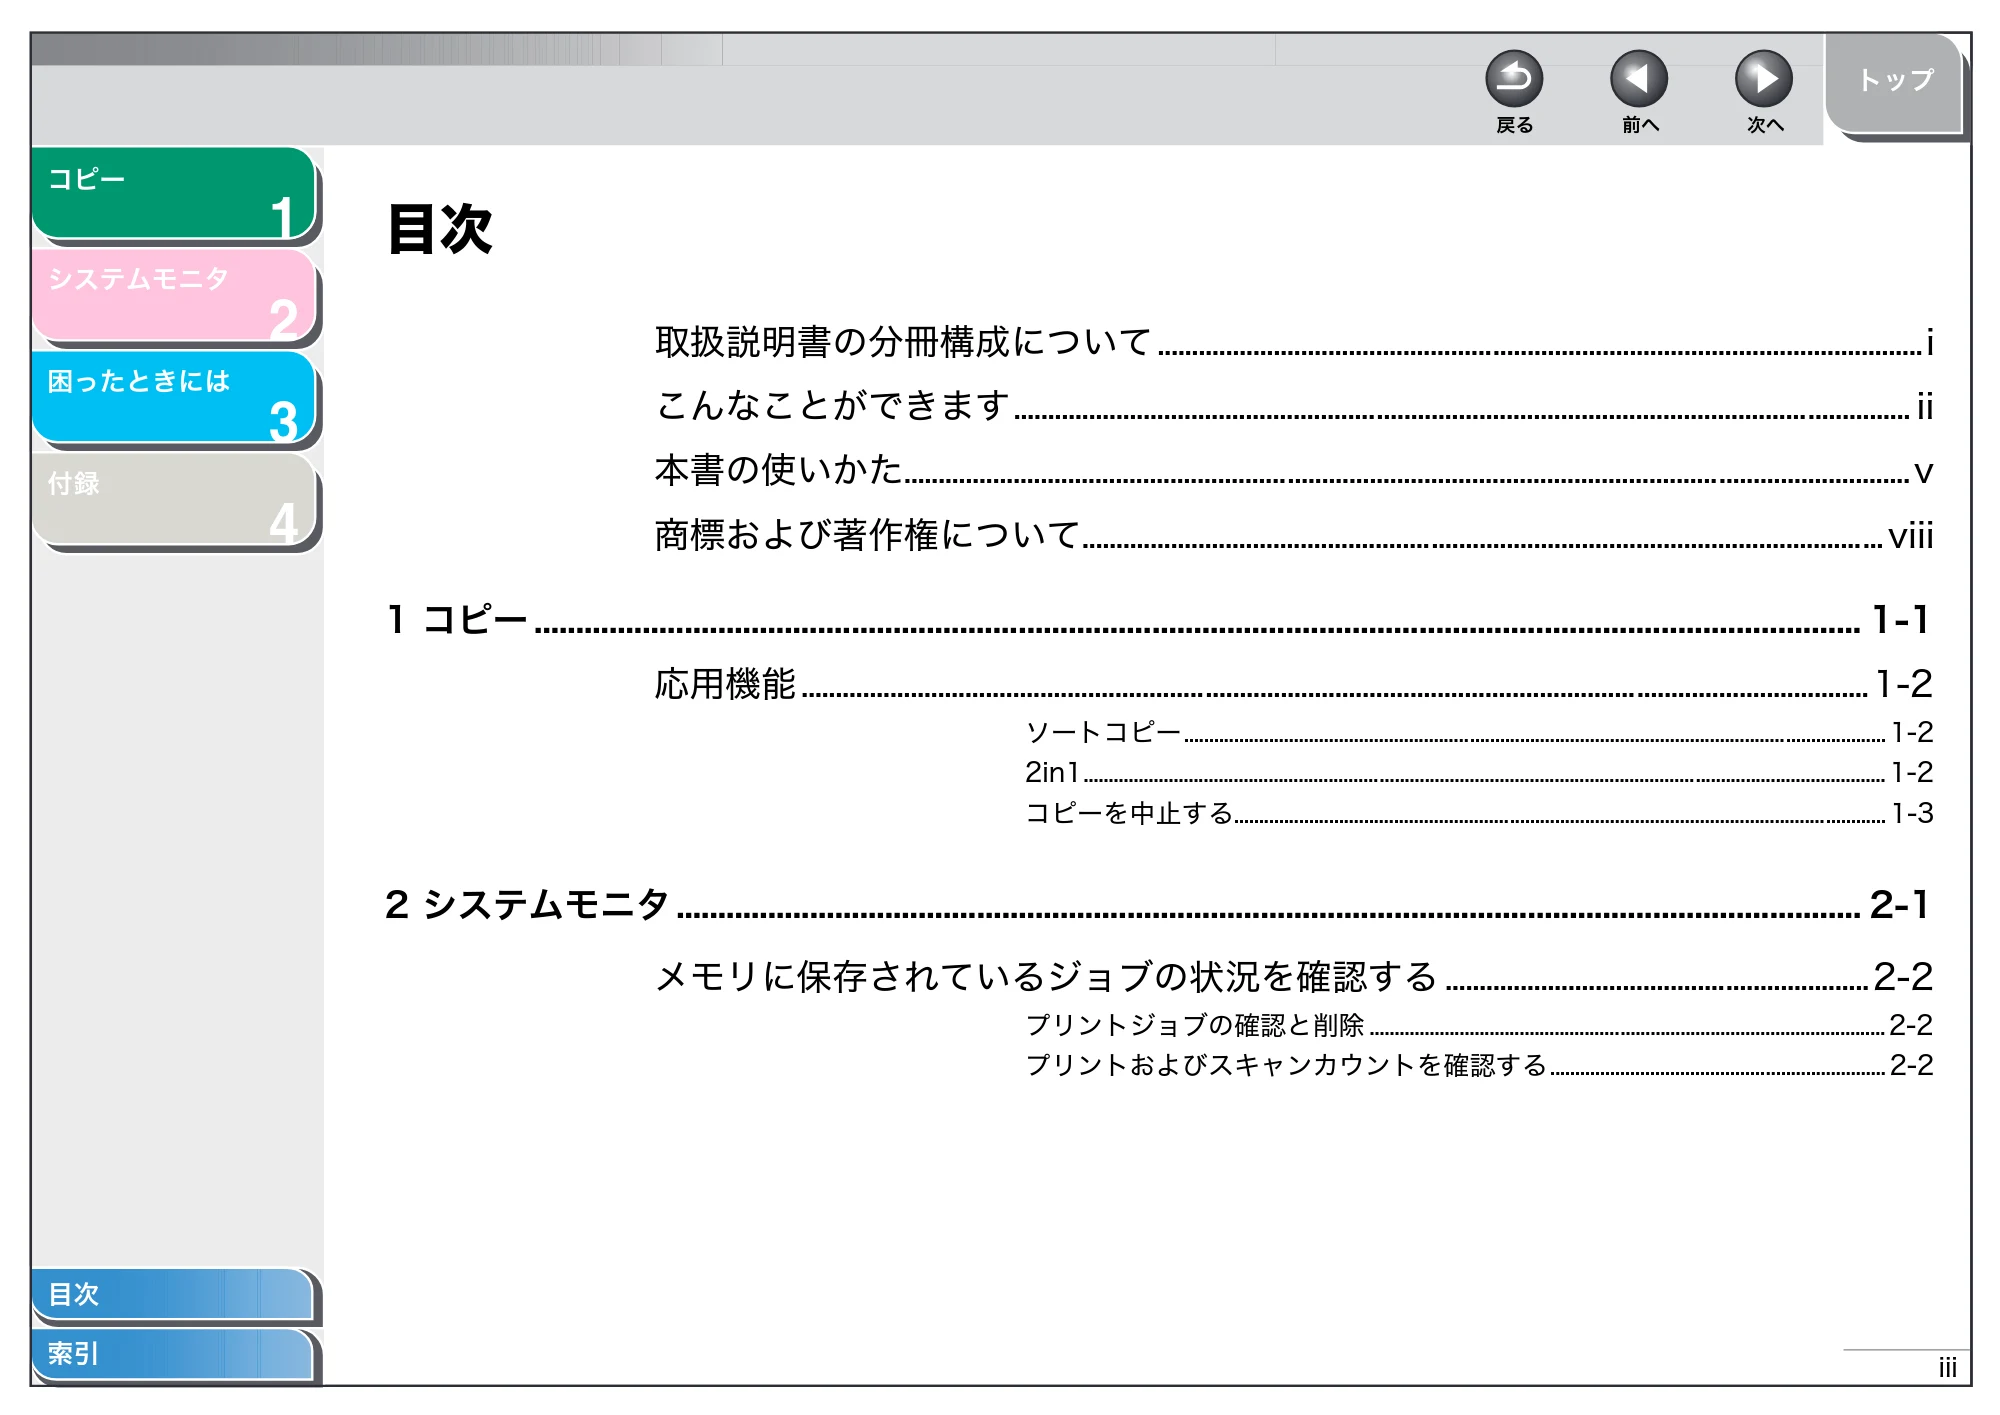Open こんなことができます entry
2000x1415 pixels.
(x=1293, y=406)
